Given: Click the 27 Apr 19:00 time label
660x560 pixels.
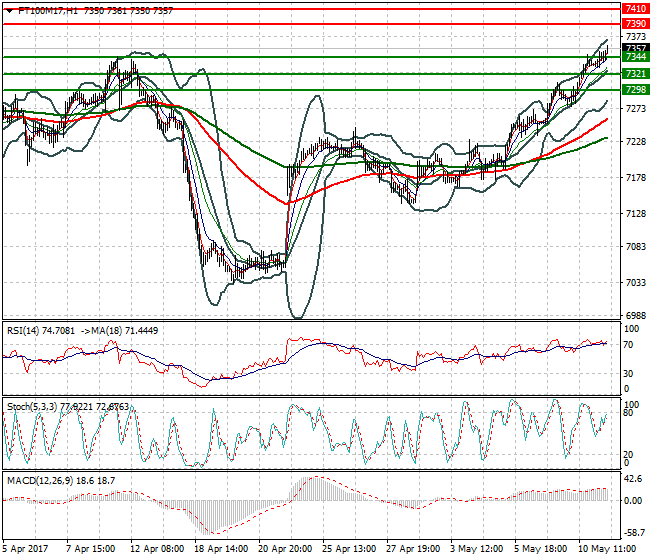Looking at the screenshot, I should pyautogui.click(x=413, y=549).
